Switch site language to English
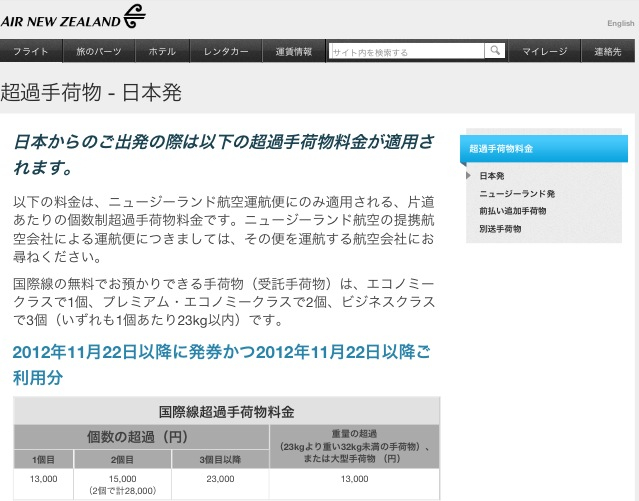 click(620, 24)
